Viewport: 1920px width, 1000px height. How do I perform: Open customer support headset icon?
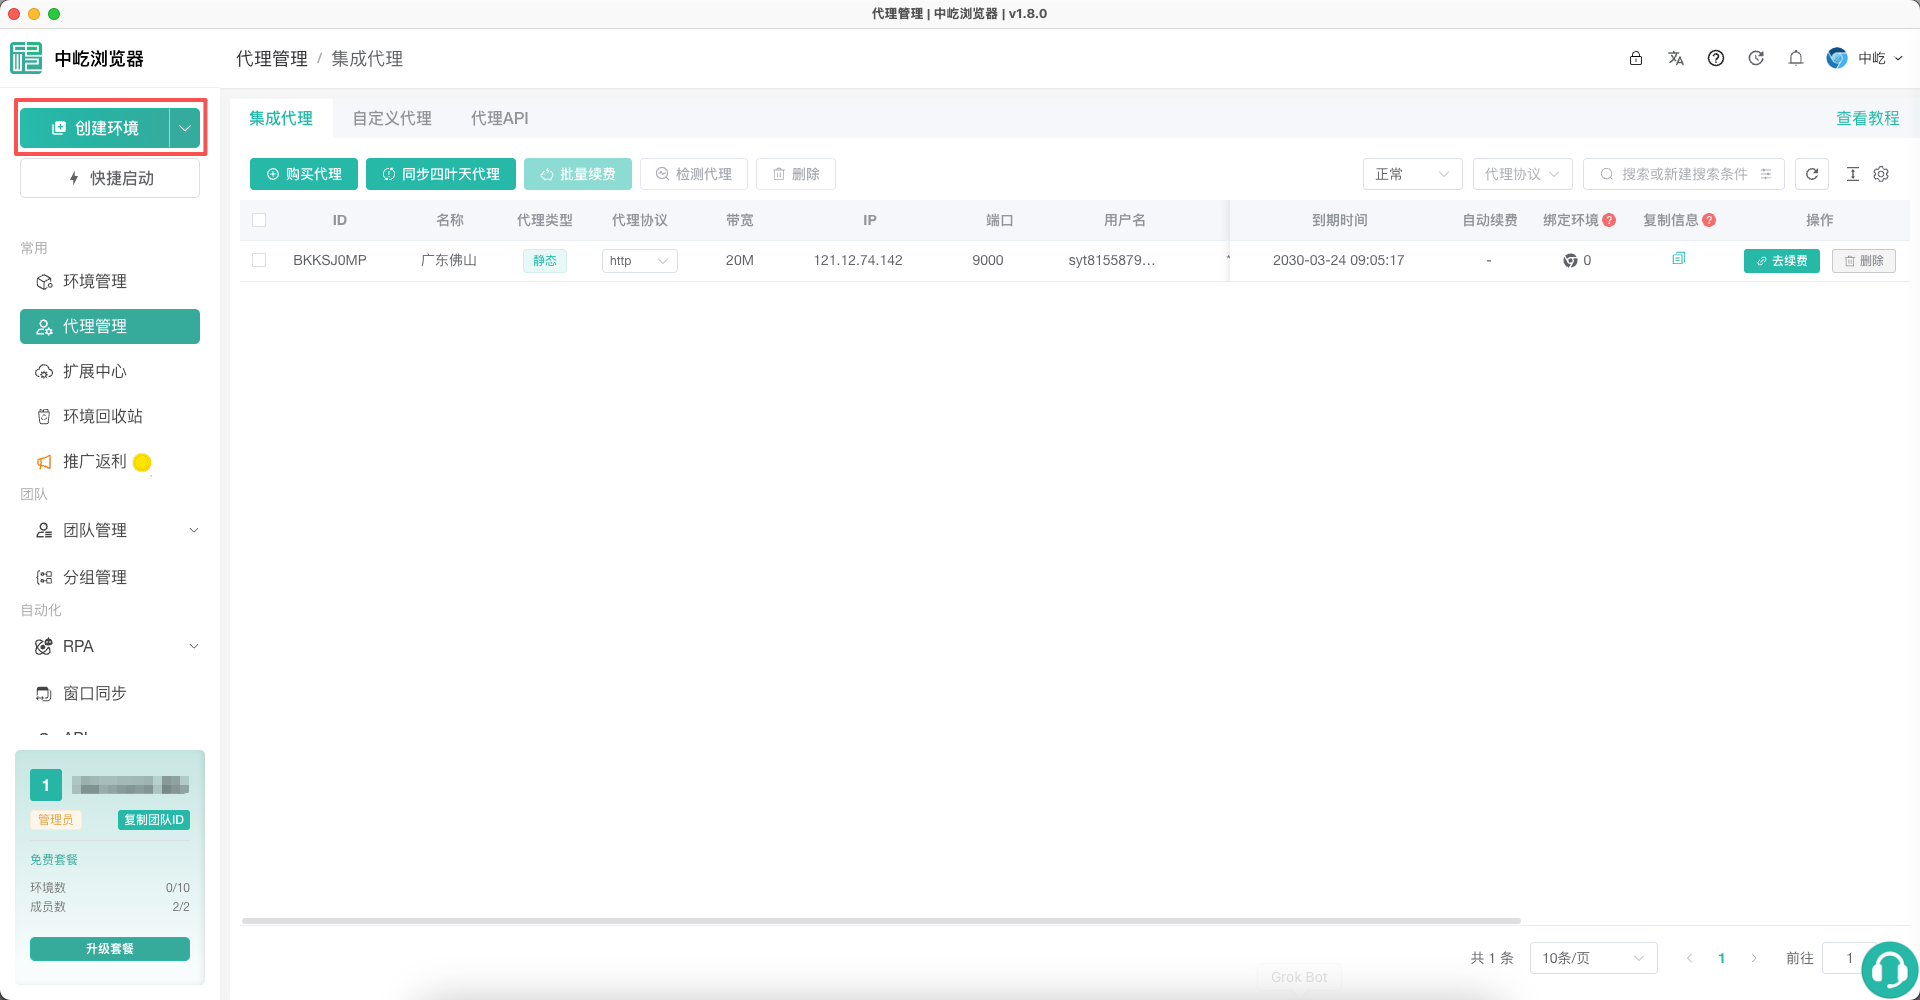tap(1889, 969)
